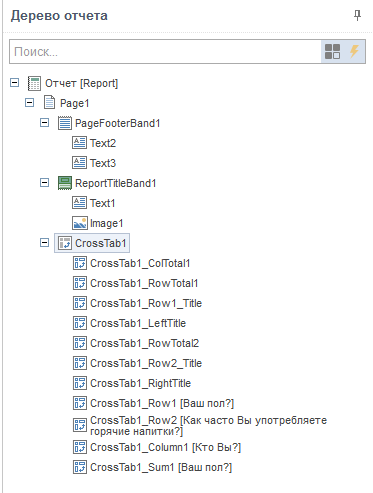373x493 pixels.
Task: Toggle the grid view icon in search box
Action: [332, 52]
